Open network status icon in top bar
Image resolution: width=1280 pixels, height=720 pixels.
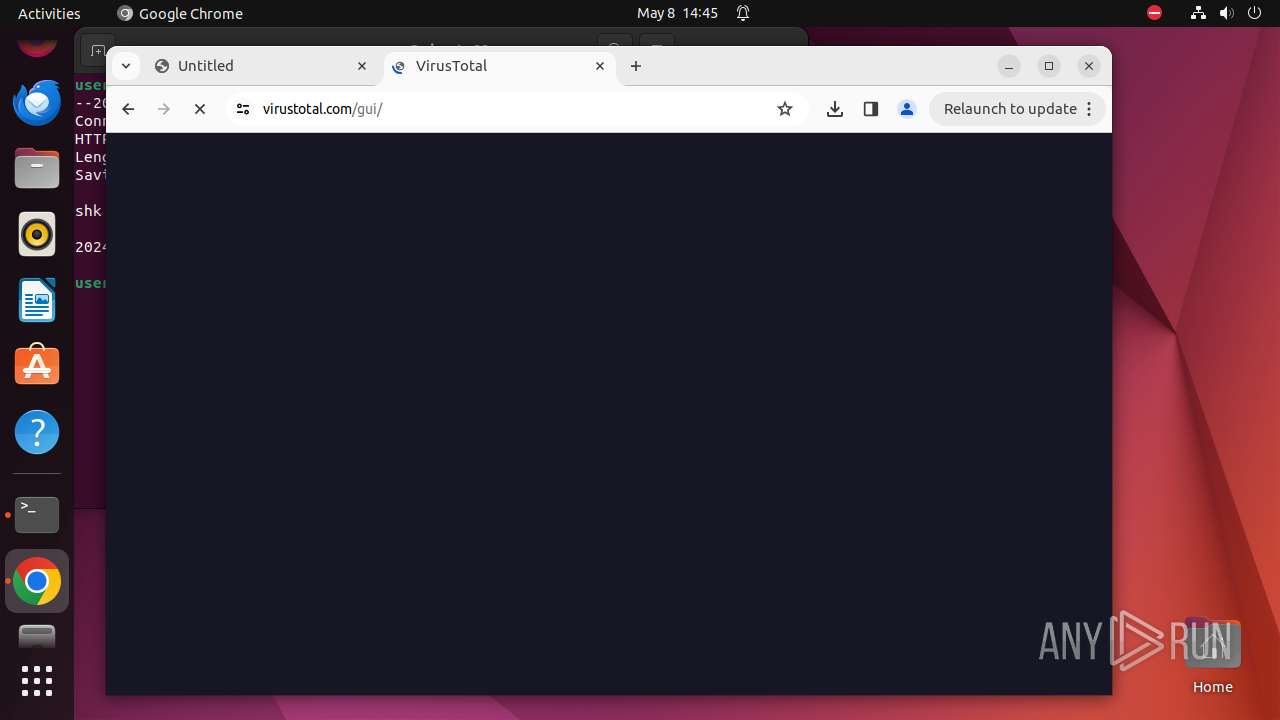[x=1198, y=13]
